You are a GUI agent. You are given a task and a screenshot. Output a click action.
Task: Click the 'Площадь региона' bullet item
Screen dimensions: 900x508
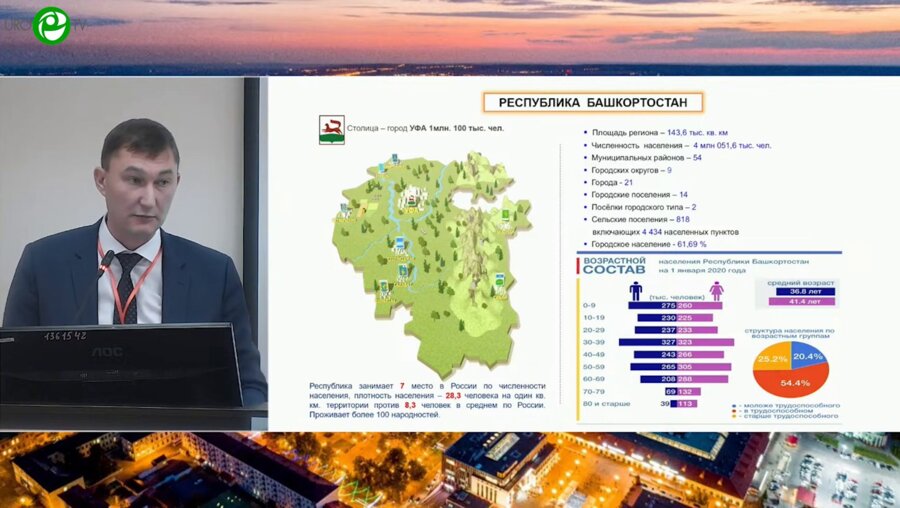tap(660, 132)
